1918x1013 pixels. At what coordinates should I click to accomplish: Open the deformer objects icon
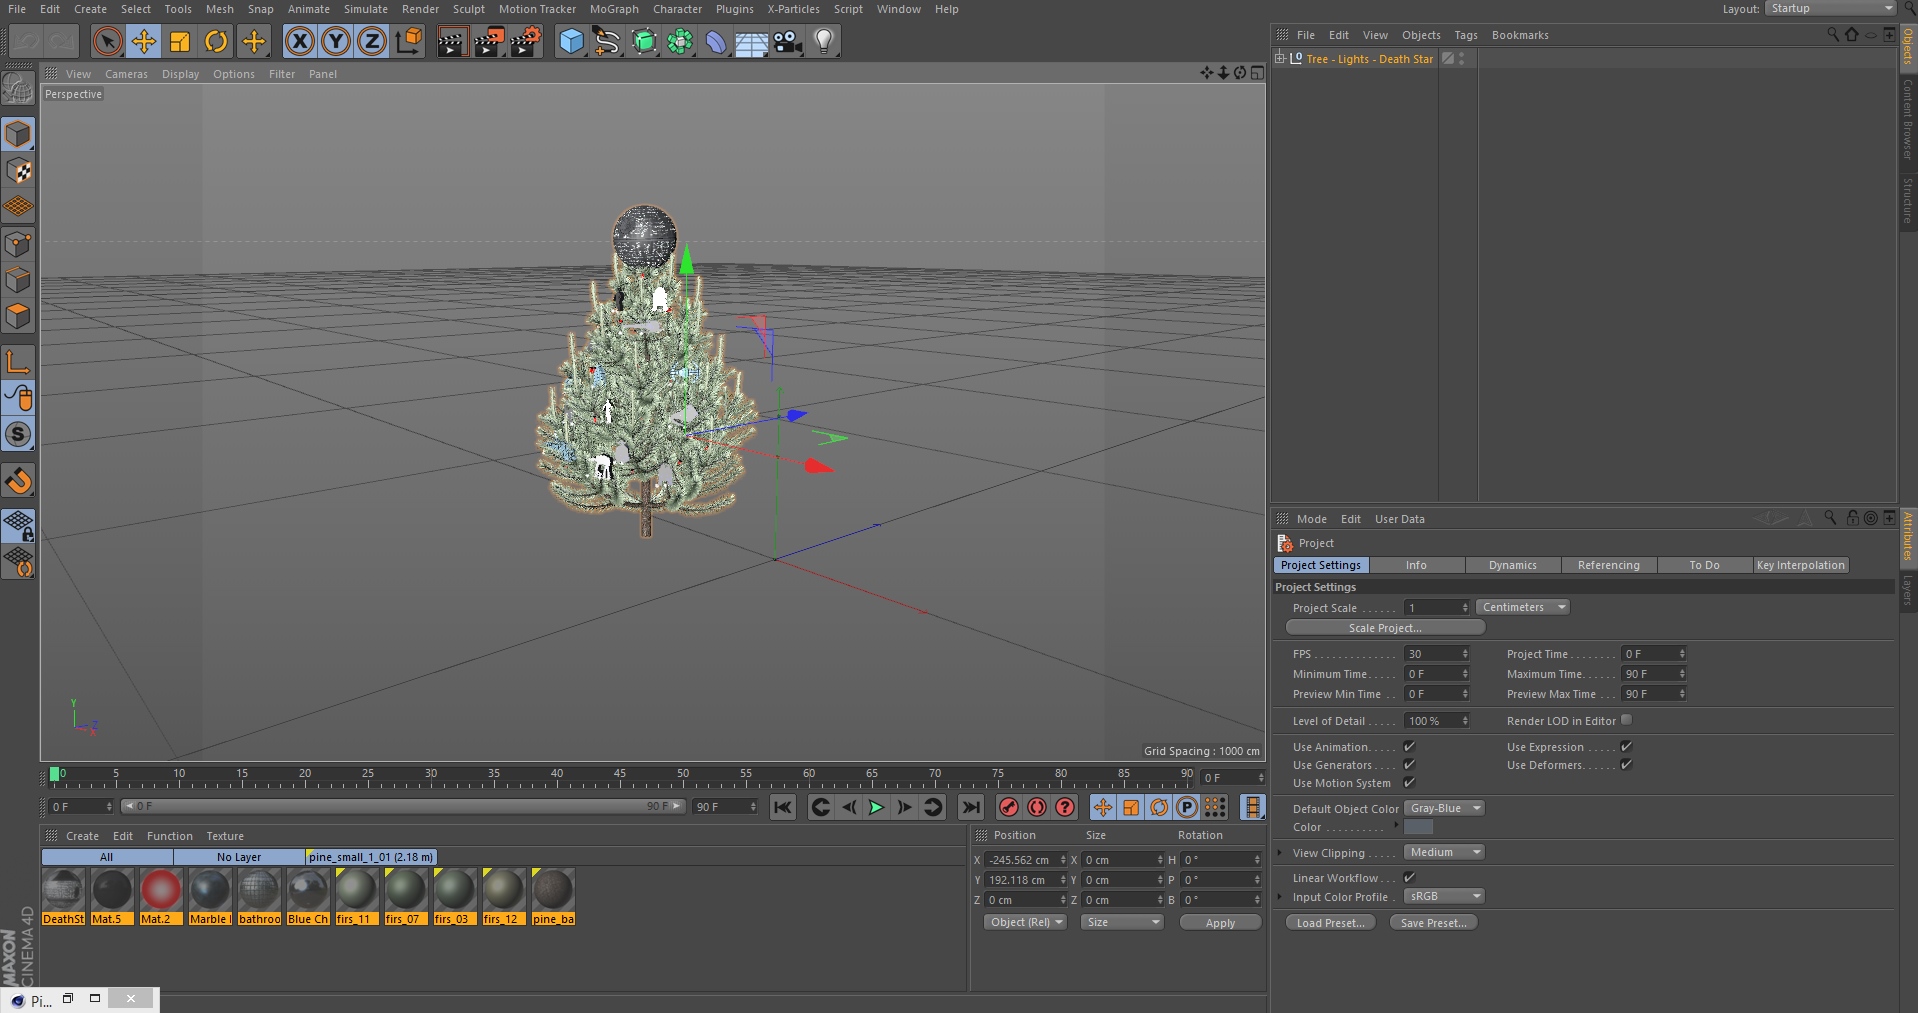[716, 41]
